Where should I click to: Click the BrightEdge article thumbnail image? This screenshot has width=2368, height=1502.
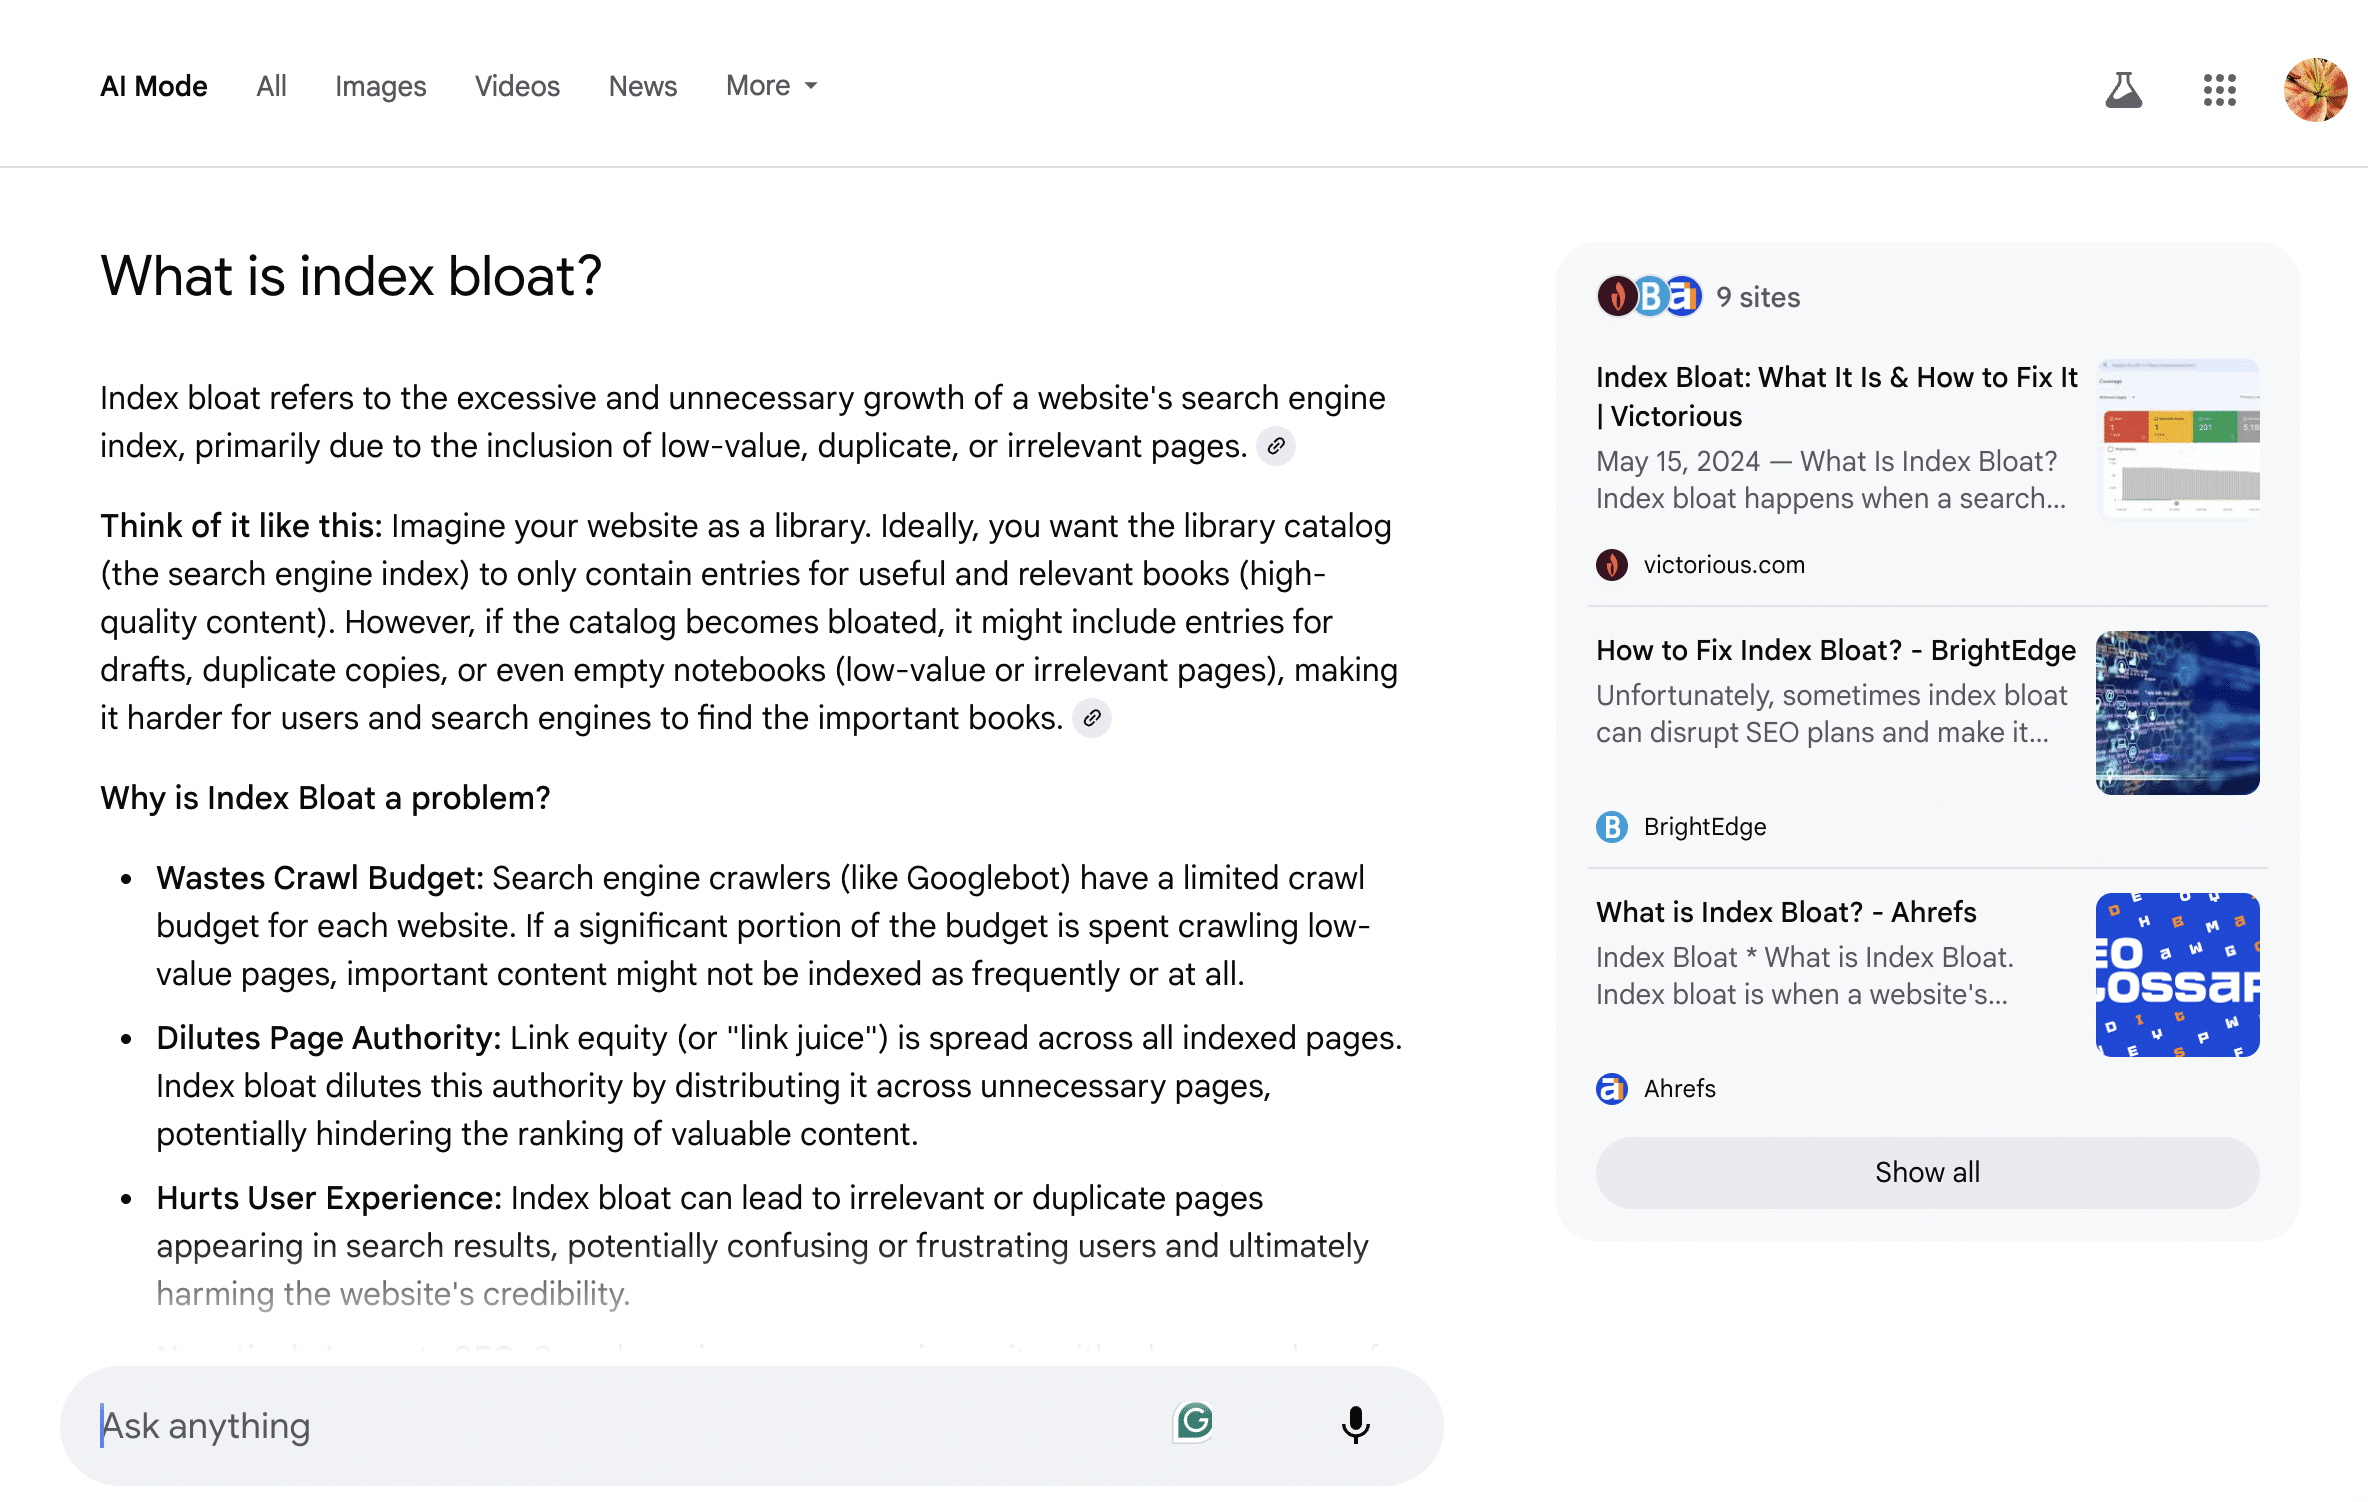point(2177,713)
